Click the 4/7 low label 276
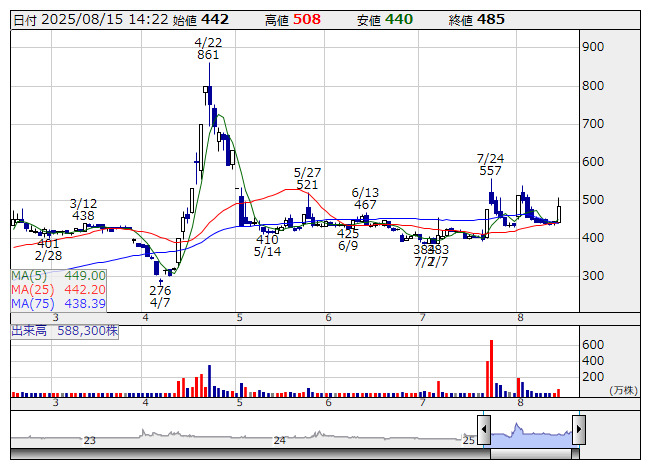The width and height of the screenshot is (653, 470). click(160, 291)
